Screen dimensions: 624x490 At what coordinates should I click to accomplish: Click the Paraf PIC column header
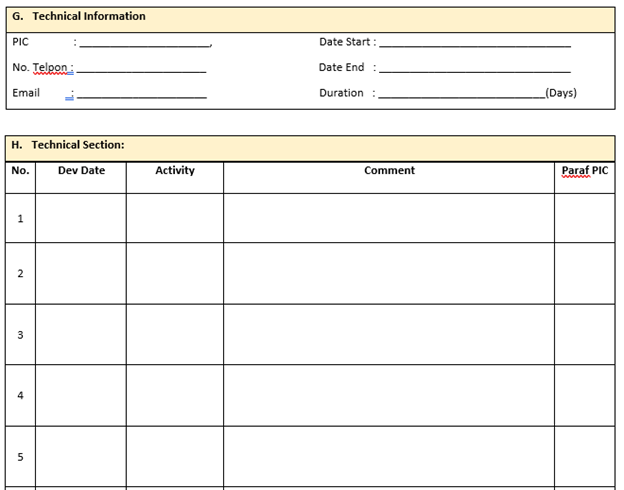pos(585,171)
